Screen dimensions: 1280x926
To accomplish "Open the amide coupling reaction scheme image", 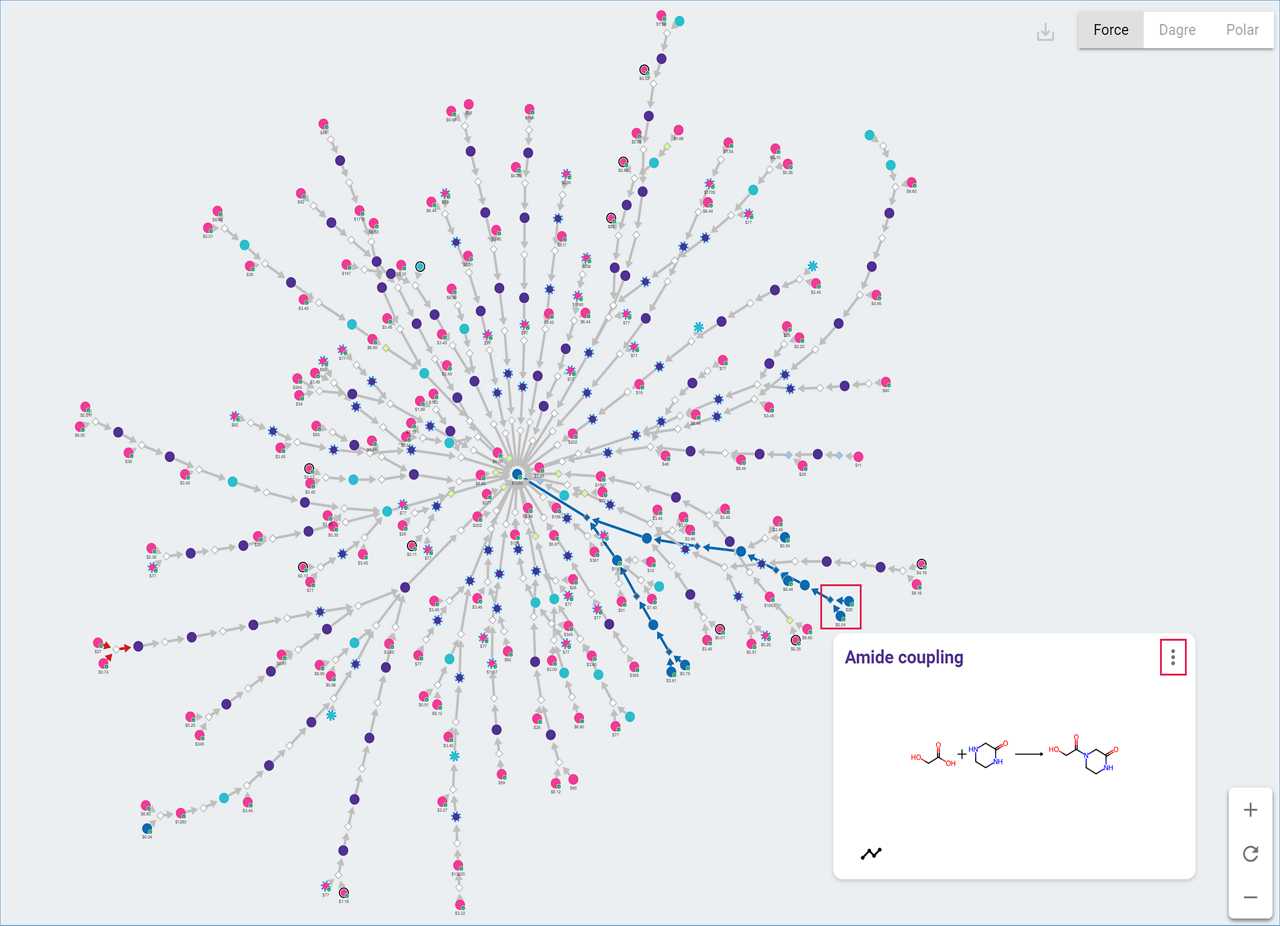I will (x=1013, y=756).
